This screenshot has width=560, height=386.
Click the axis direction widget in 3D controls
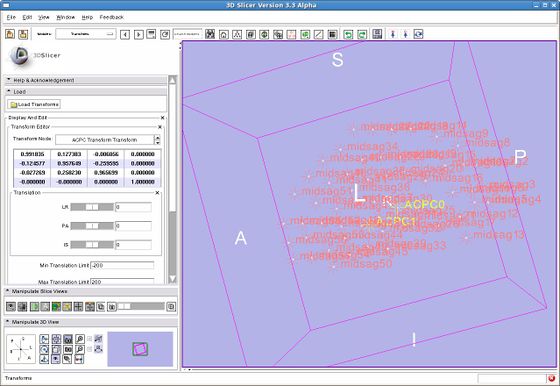pos(21,349)
